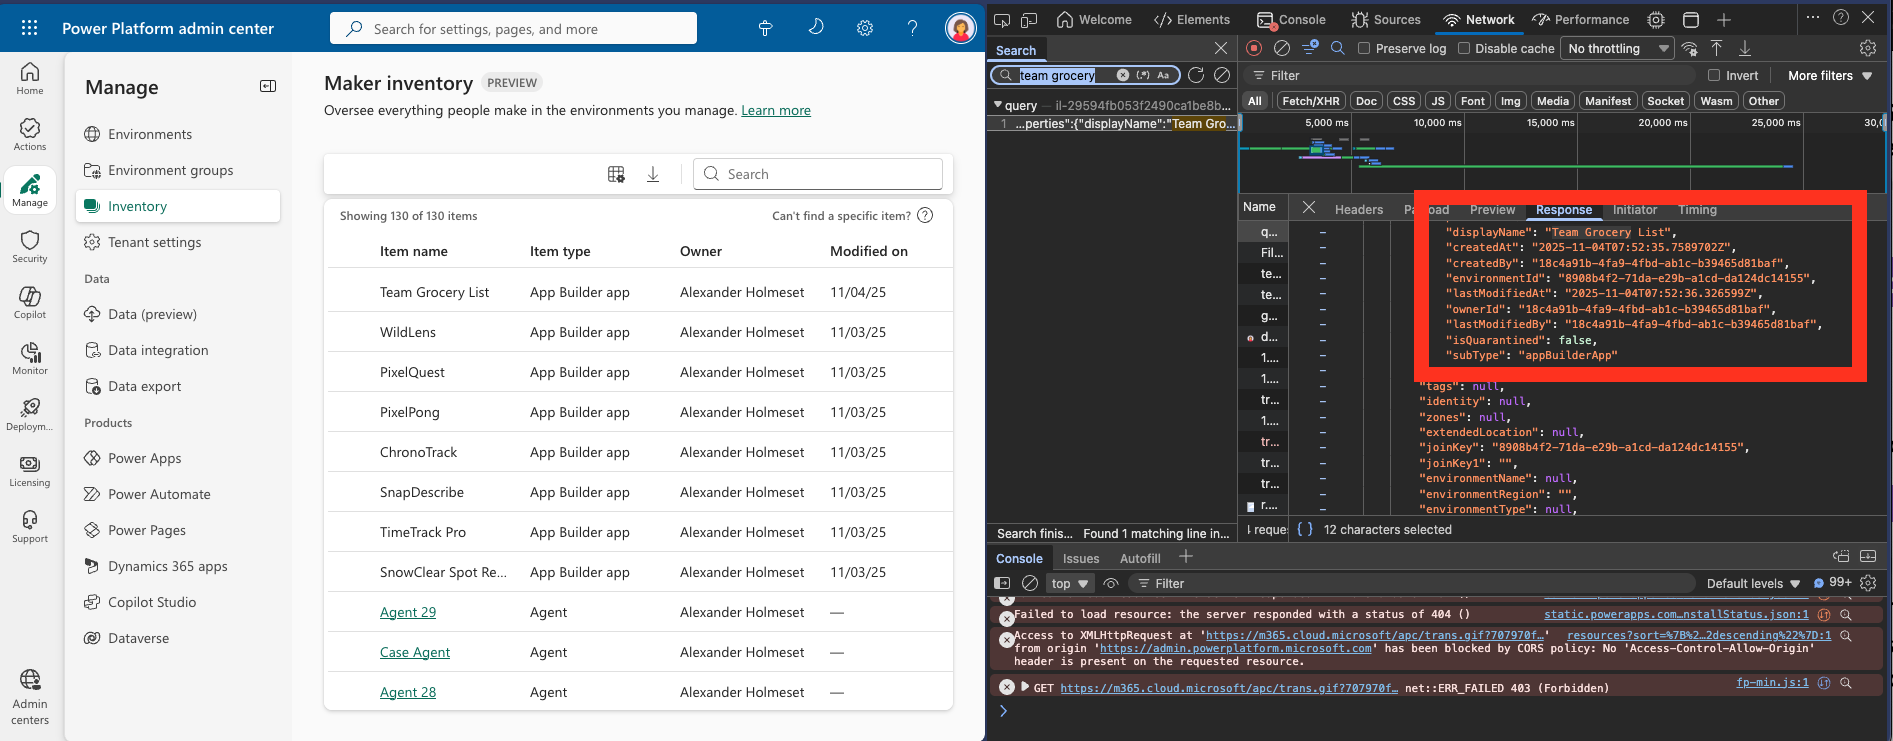Toggle the Disable cache checkbox
Image resolution: width=1893 pixels, height=741 pixels.
(1464, 48)
